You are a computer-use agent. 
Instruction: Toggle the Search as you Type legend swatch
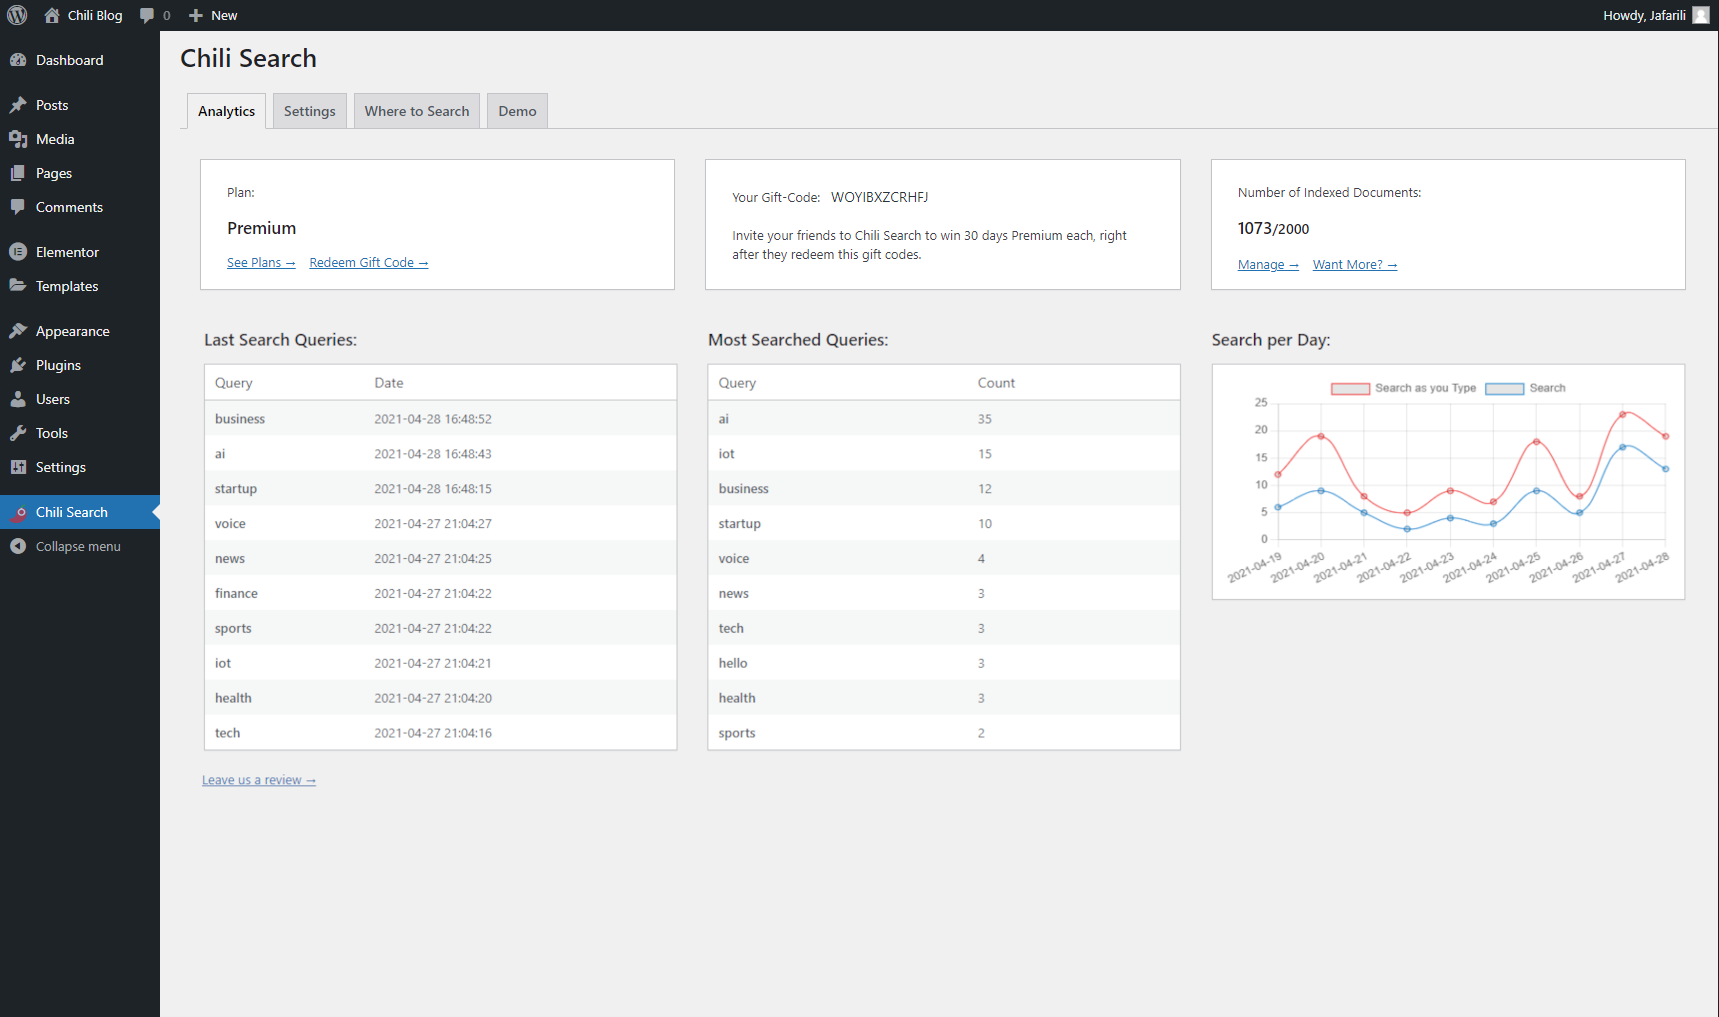tap(1350, 388)
